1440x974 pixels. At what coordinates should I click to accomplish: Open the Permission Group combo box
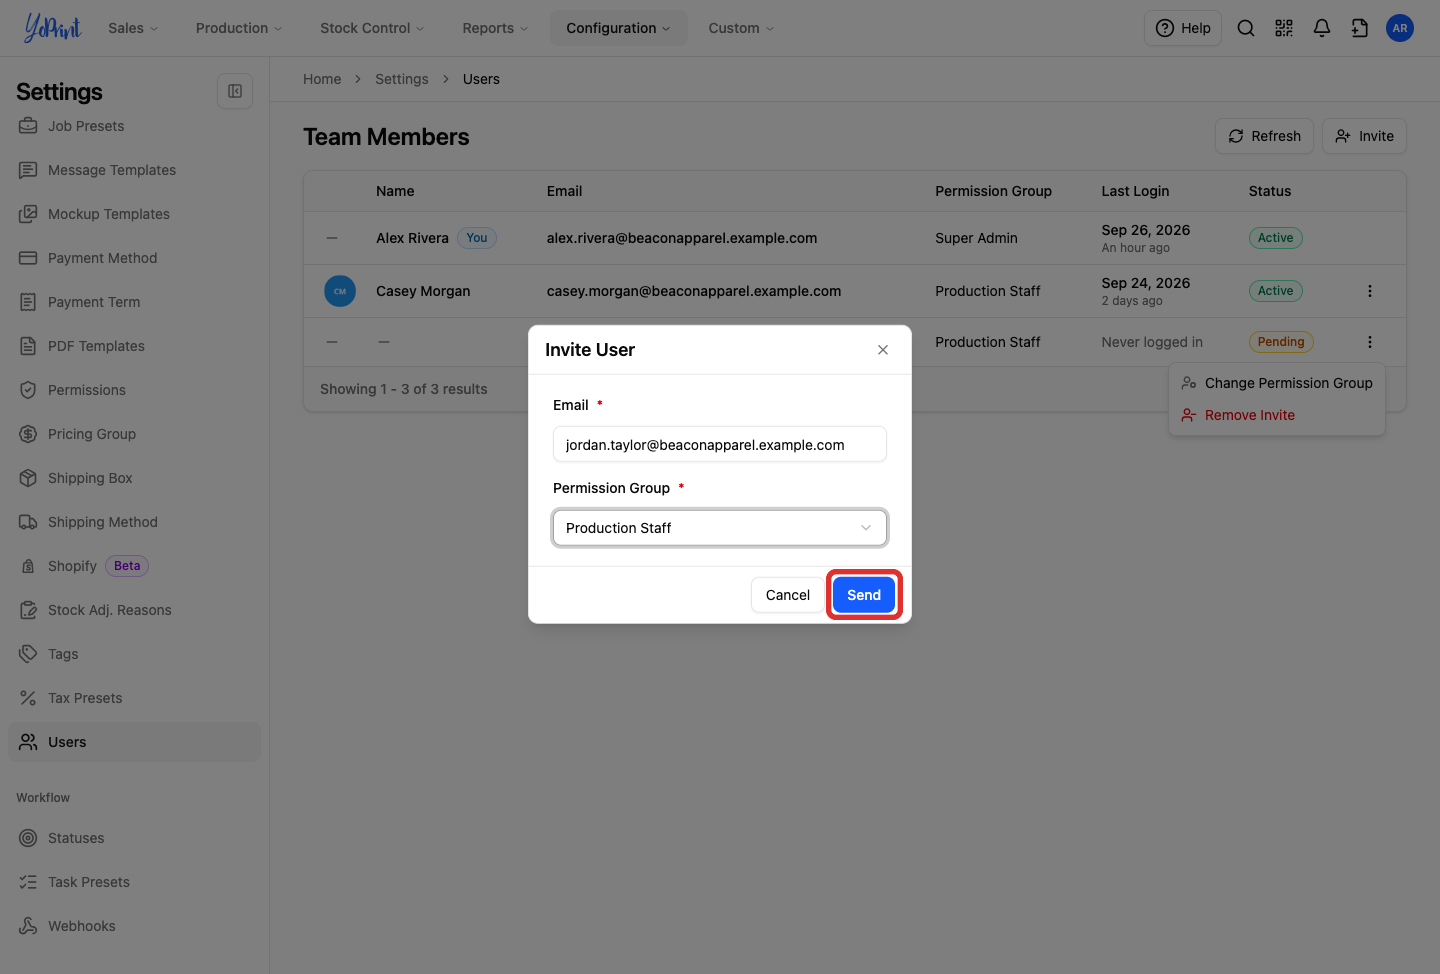coord(720,528)
